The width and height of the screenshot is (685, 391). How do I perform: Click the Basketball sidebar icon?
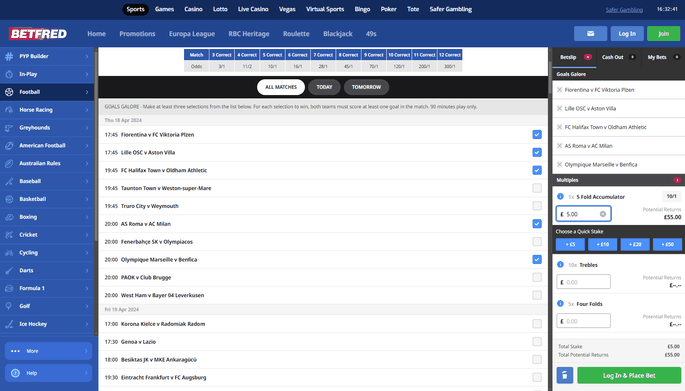[x=9, y=199]
